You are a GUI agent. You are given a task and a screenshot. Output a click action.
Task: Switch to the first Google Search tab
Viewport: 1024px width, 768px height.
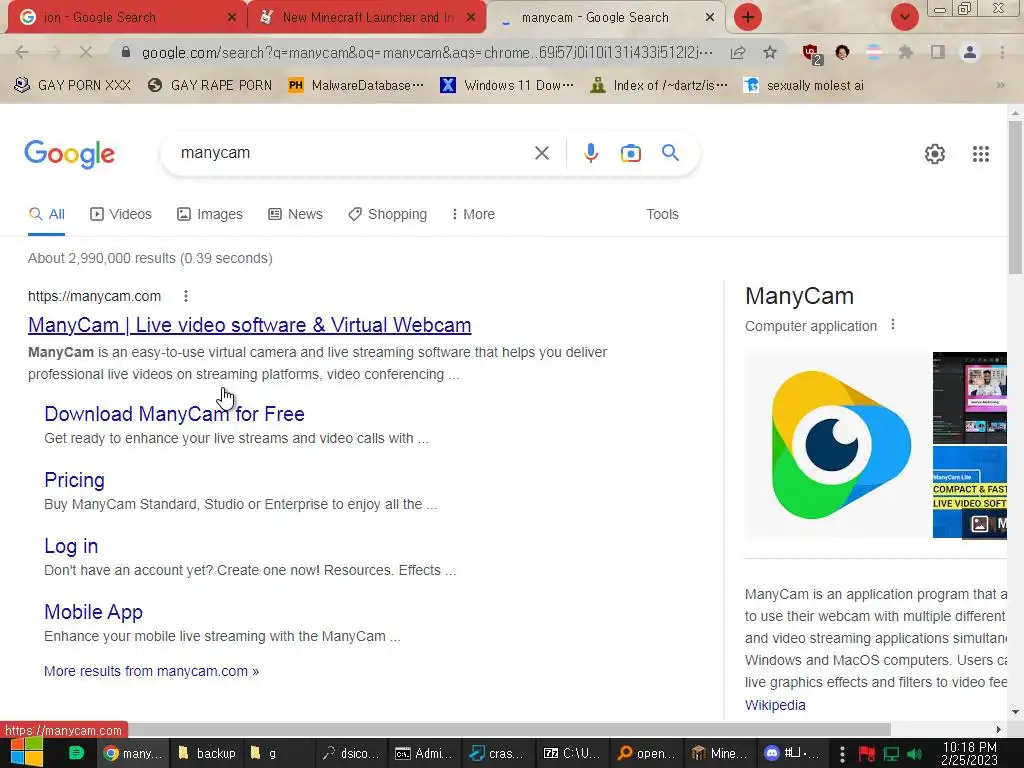pyautogui.click(x=126, y=18)
